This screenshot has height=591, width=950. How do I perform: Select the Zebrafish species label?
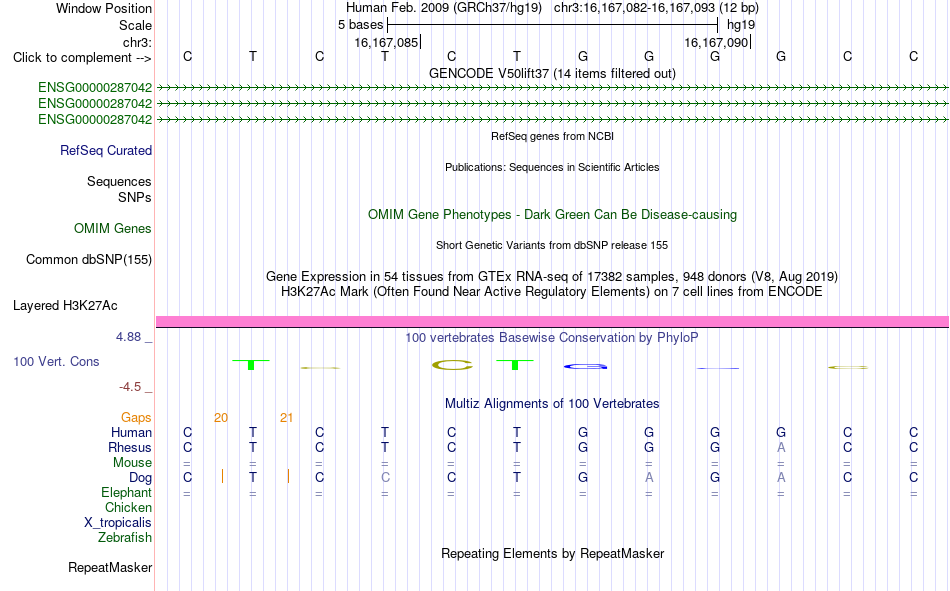pyautogui.click(x=125, y=538)
